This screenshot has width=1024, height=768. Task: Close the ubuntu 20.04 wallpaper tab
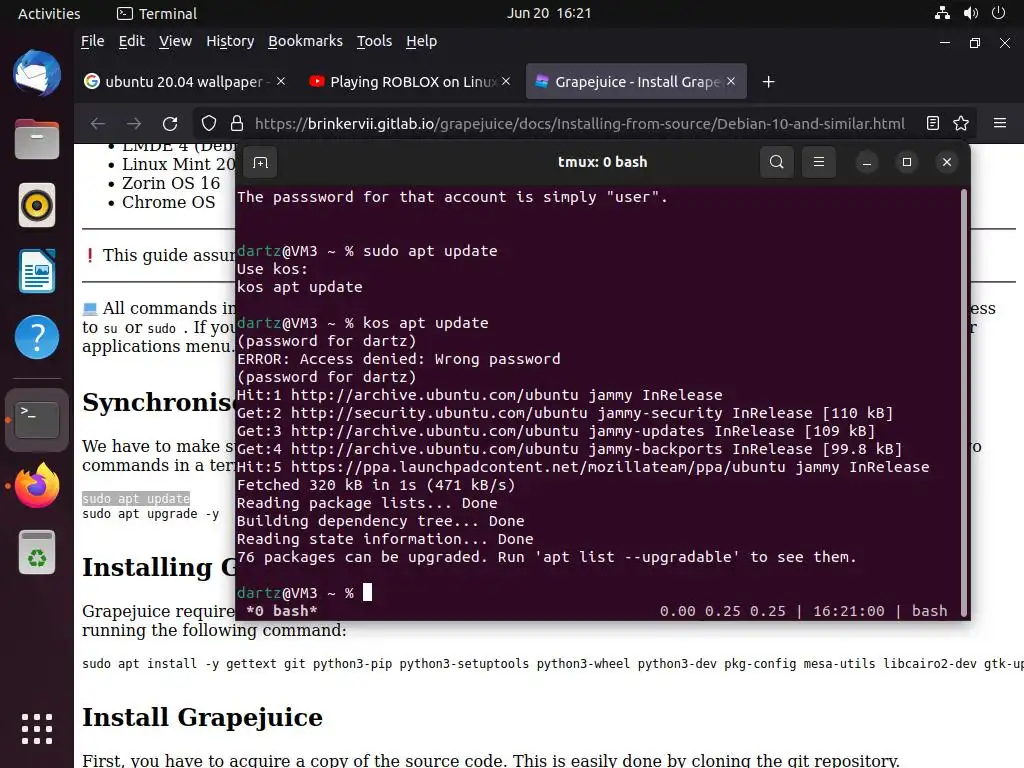[x=281, y=81]
